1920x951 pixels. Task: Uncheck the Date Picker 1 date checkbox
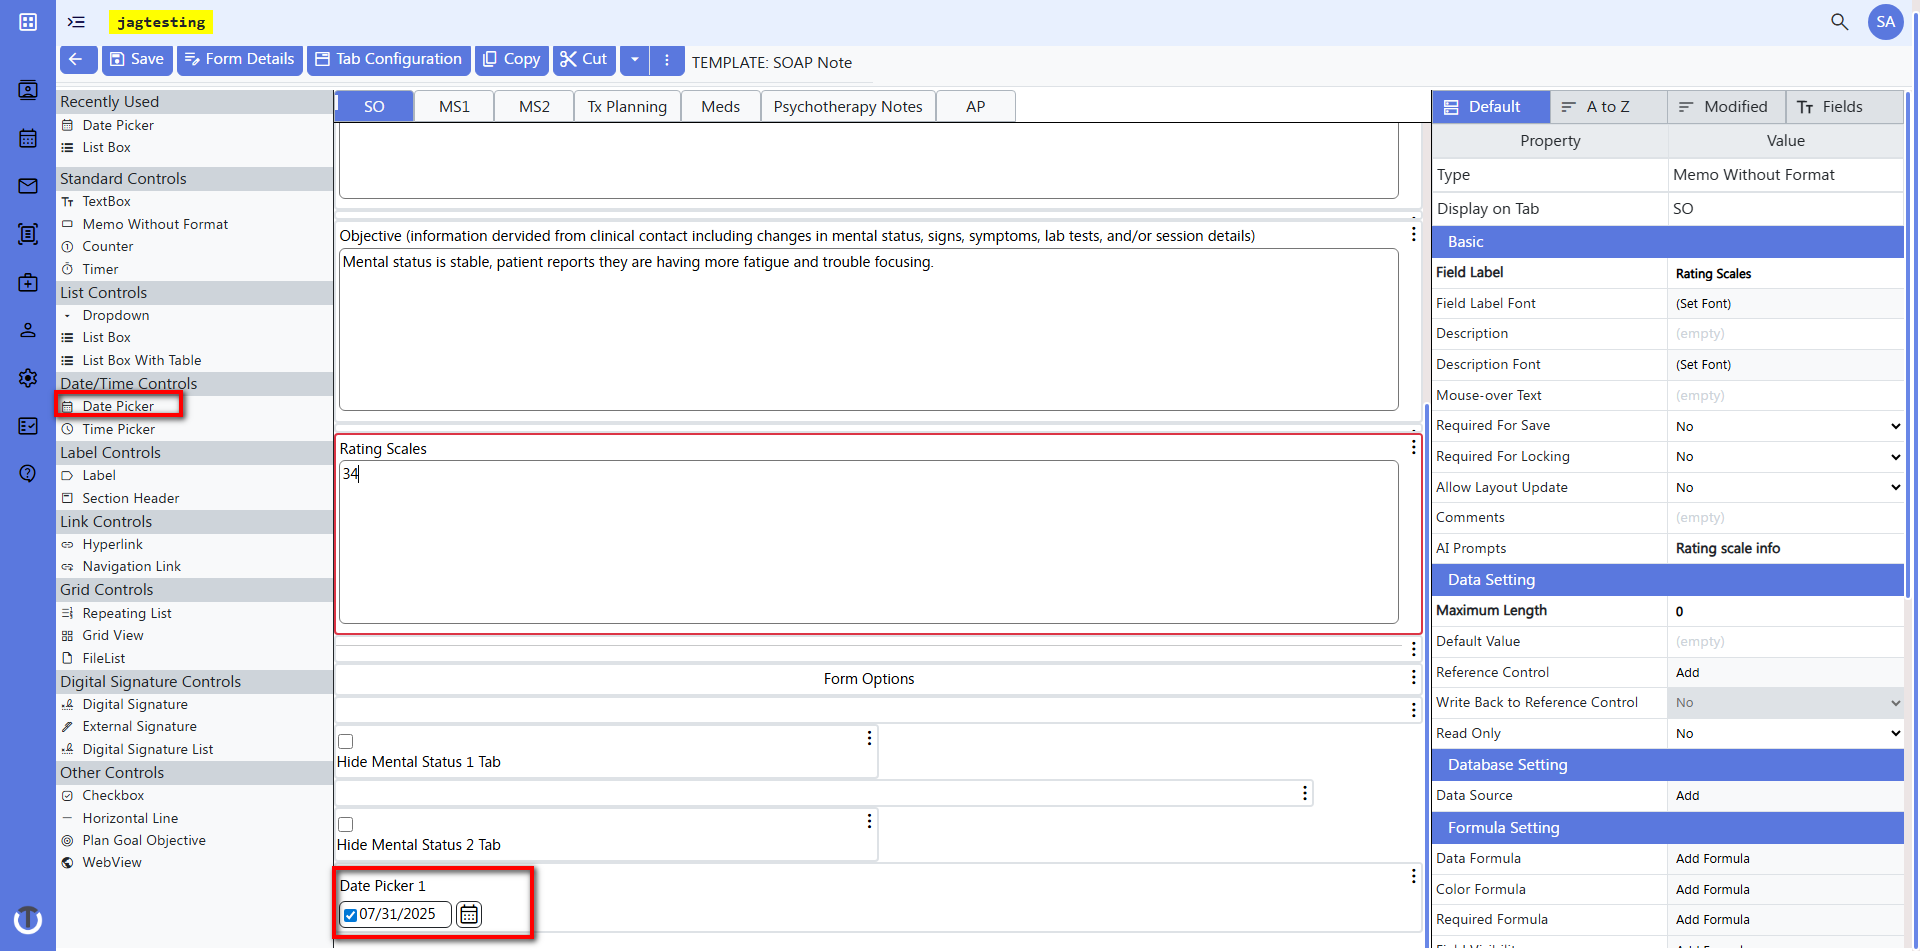[x=350, y=914]
